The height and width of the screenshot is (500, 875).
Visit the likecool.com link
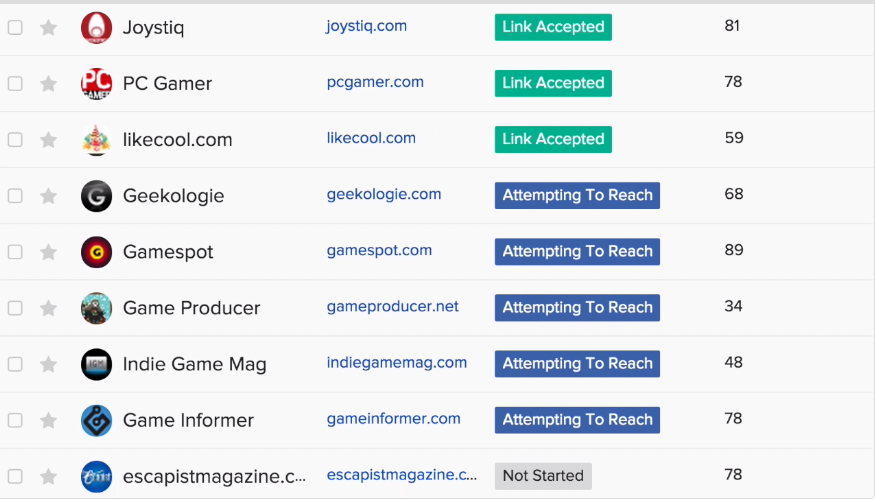371,138
